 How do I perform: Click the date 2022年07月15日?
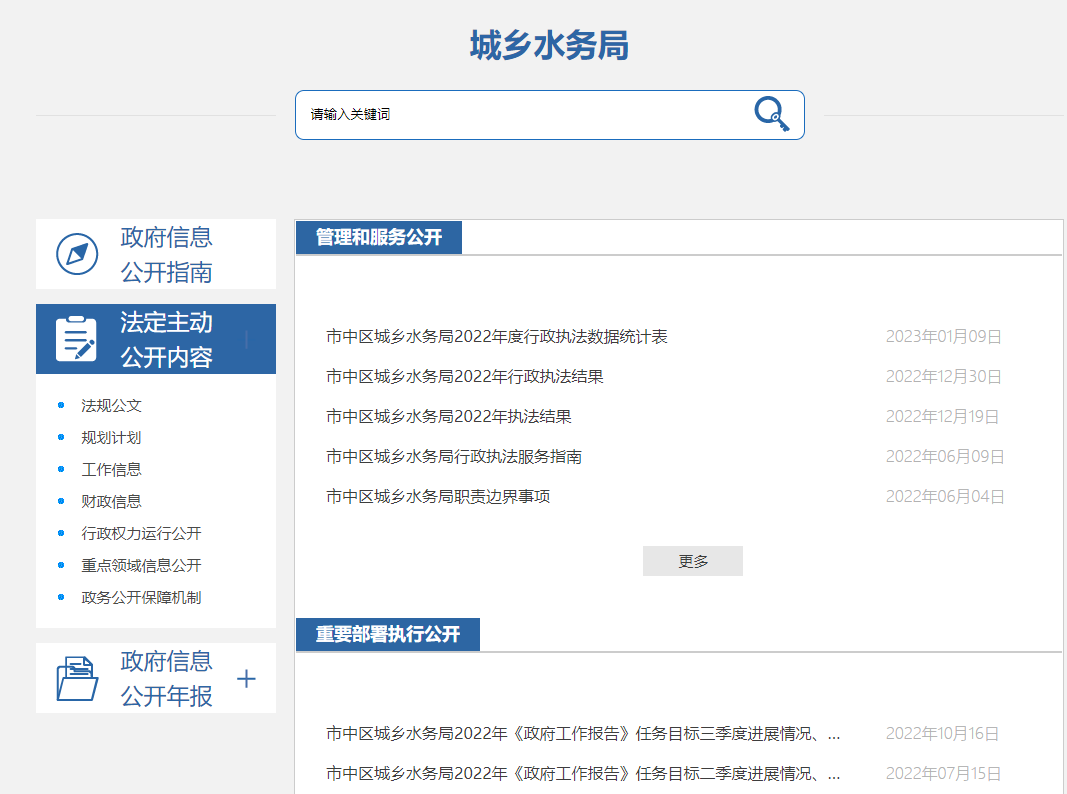tap(944, 774)
